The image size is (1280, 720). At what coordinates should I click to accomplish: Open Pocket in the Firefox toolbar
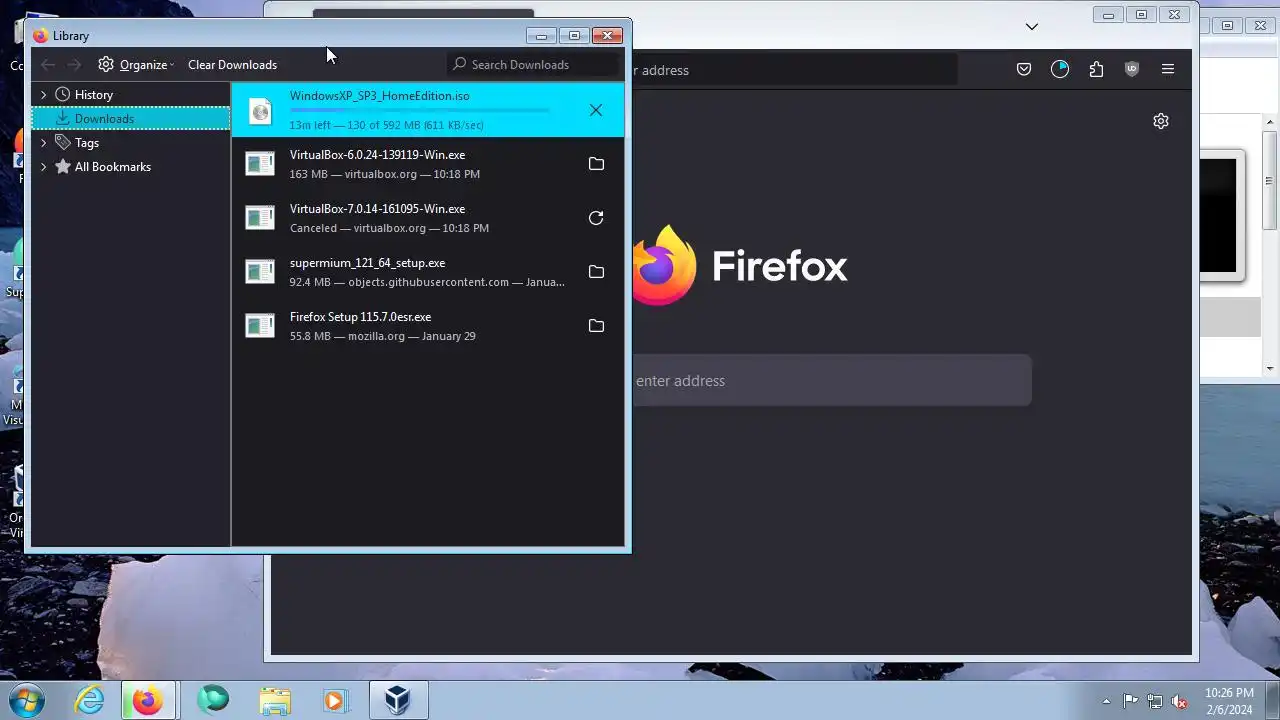1024,69
